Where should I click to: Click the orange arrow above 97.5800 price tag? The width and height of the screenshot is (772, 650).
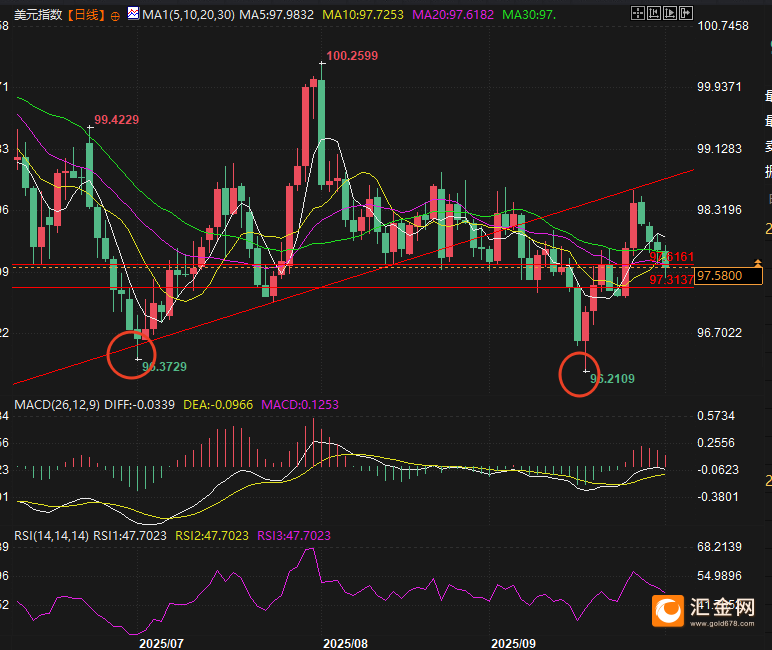[x=760, y=262]
